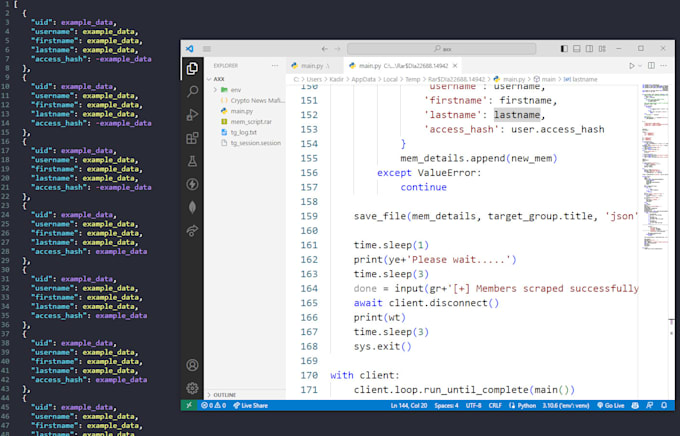Open the hamburger application menu
This screenshot has height=436, width=680.
(x=207, y=49)
